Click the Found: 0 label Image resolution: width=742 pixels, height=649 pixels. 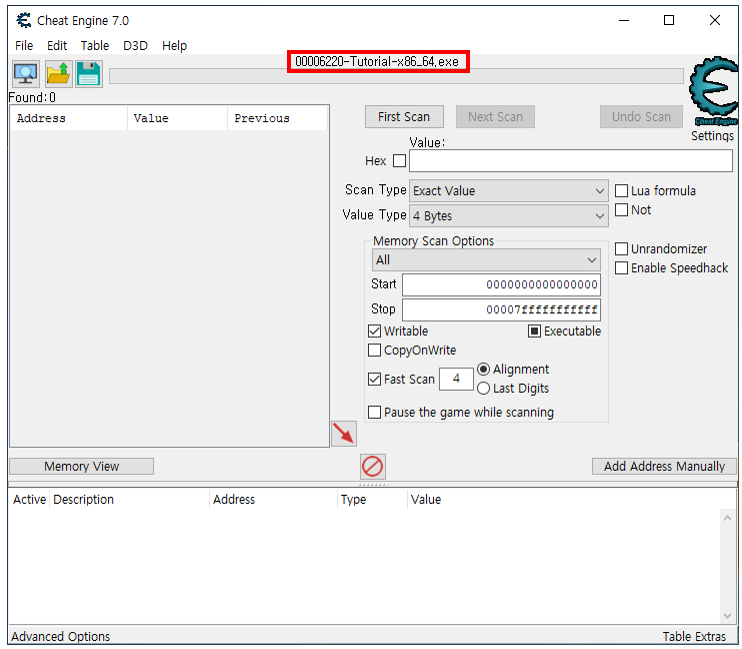pos(32,98)
